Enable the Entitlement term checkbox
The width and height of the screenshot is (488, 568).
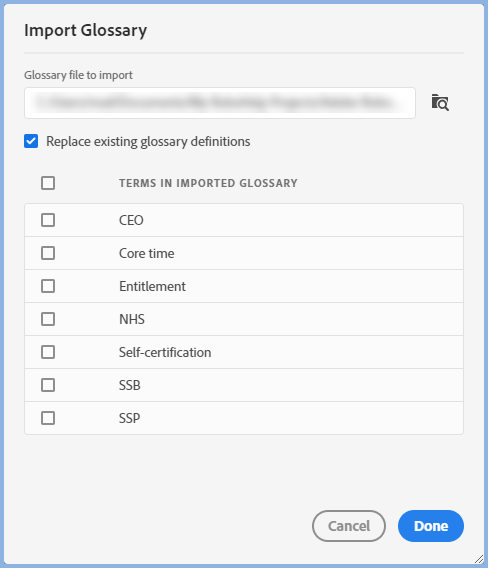point(48,286)
